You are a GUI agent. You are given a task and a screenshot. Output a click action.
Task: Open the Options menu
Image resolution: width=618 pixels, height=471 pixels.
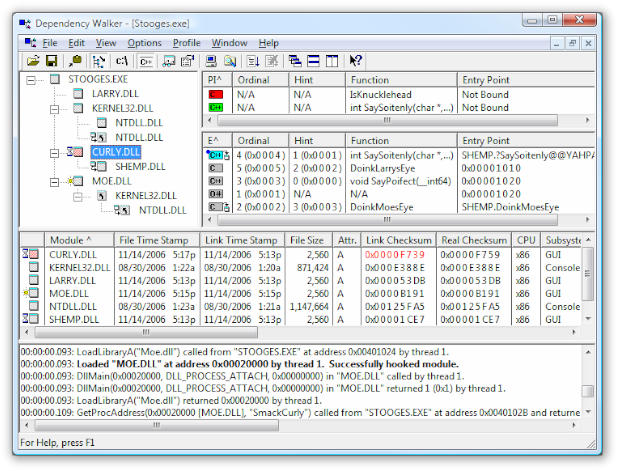tap(144, 43)
